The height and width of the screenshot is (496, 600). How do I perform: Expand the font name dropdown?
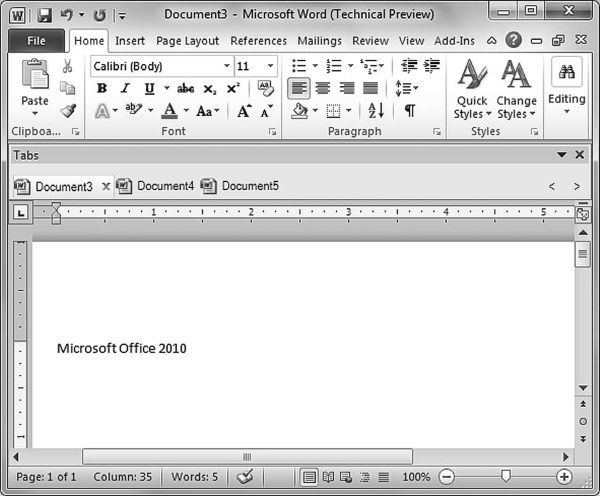(x=226, y=66)
